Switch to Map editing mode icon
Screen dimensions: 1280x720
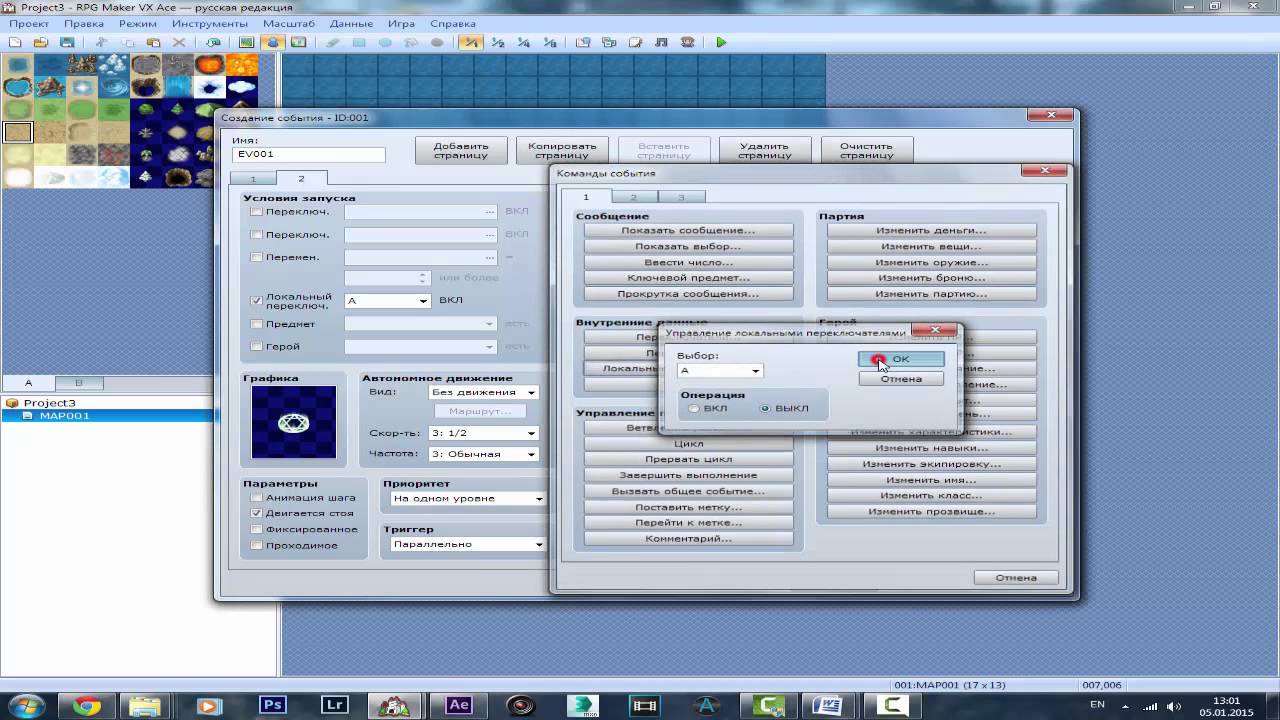[247, 42]
